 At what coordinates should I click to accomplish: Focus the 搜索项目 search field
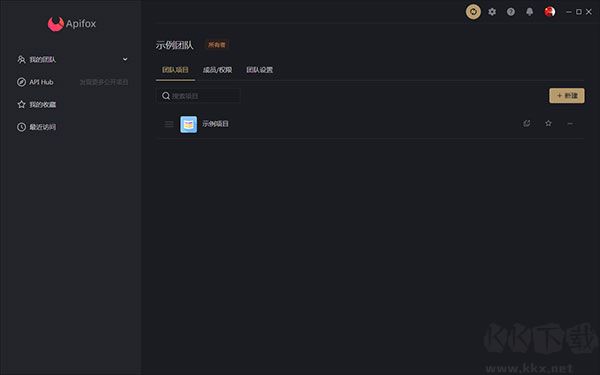tap(199, 96)
